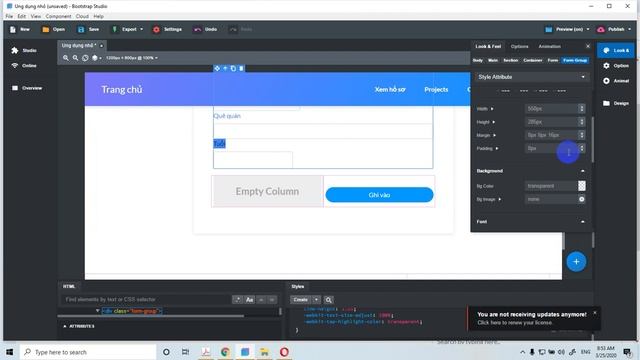
Task: Open the Export toolbar dropdown
Action: pos(127,29)
